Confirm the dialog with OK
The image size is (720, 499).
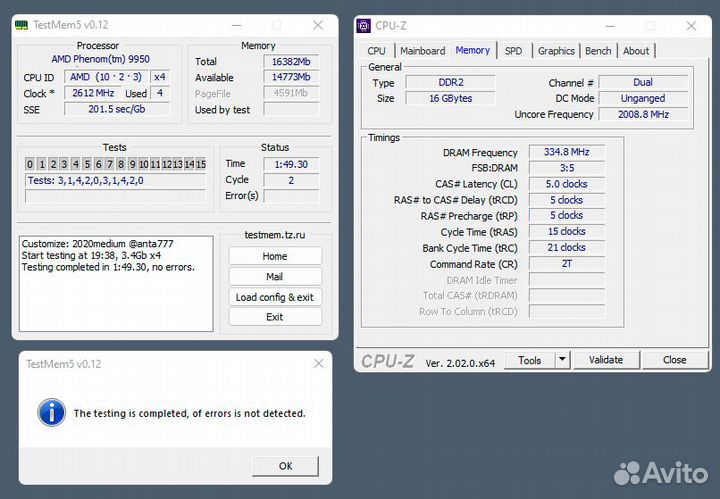285,466
